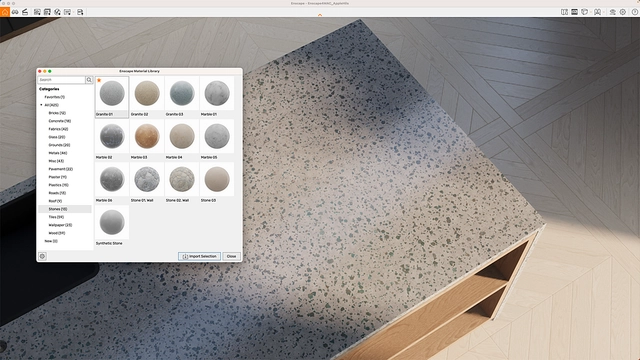The image size is (640, 360).
Task: Select the Favorites category
Action: [x=55, y=97]
